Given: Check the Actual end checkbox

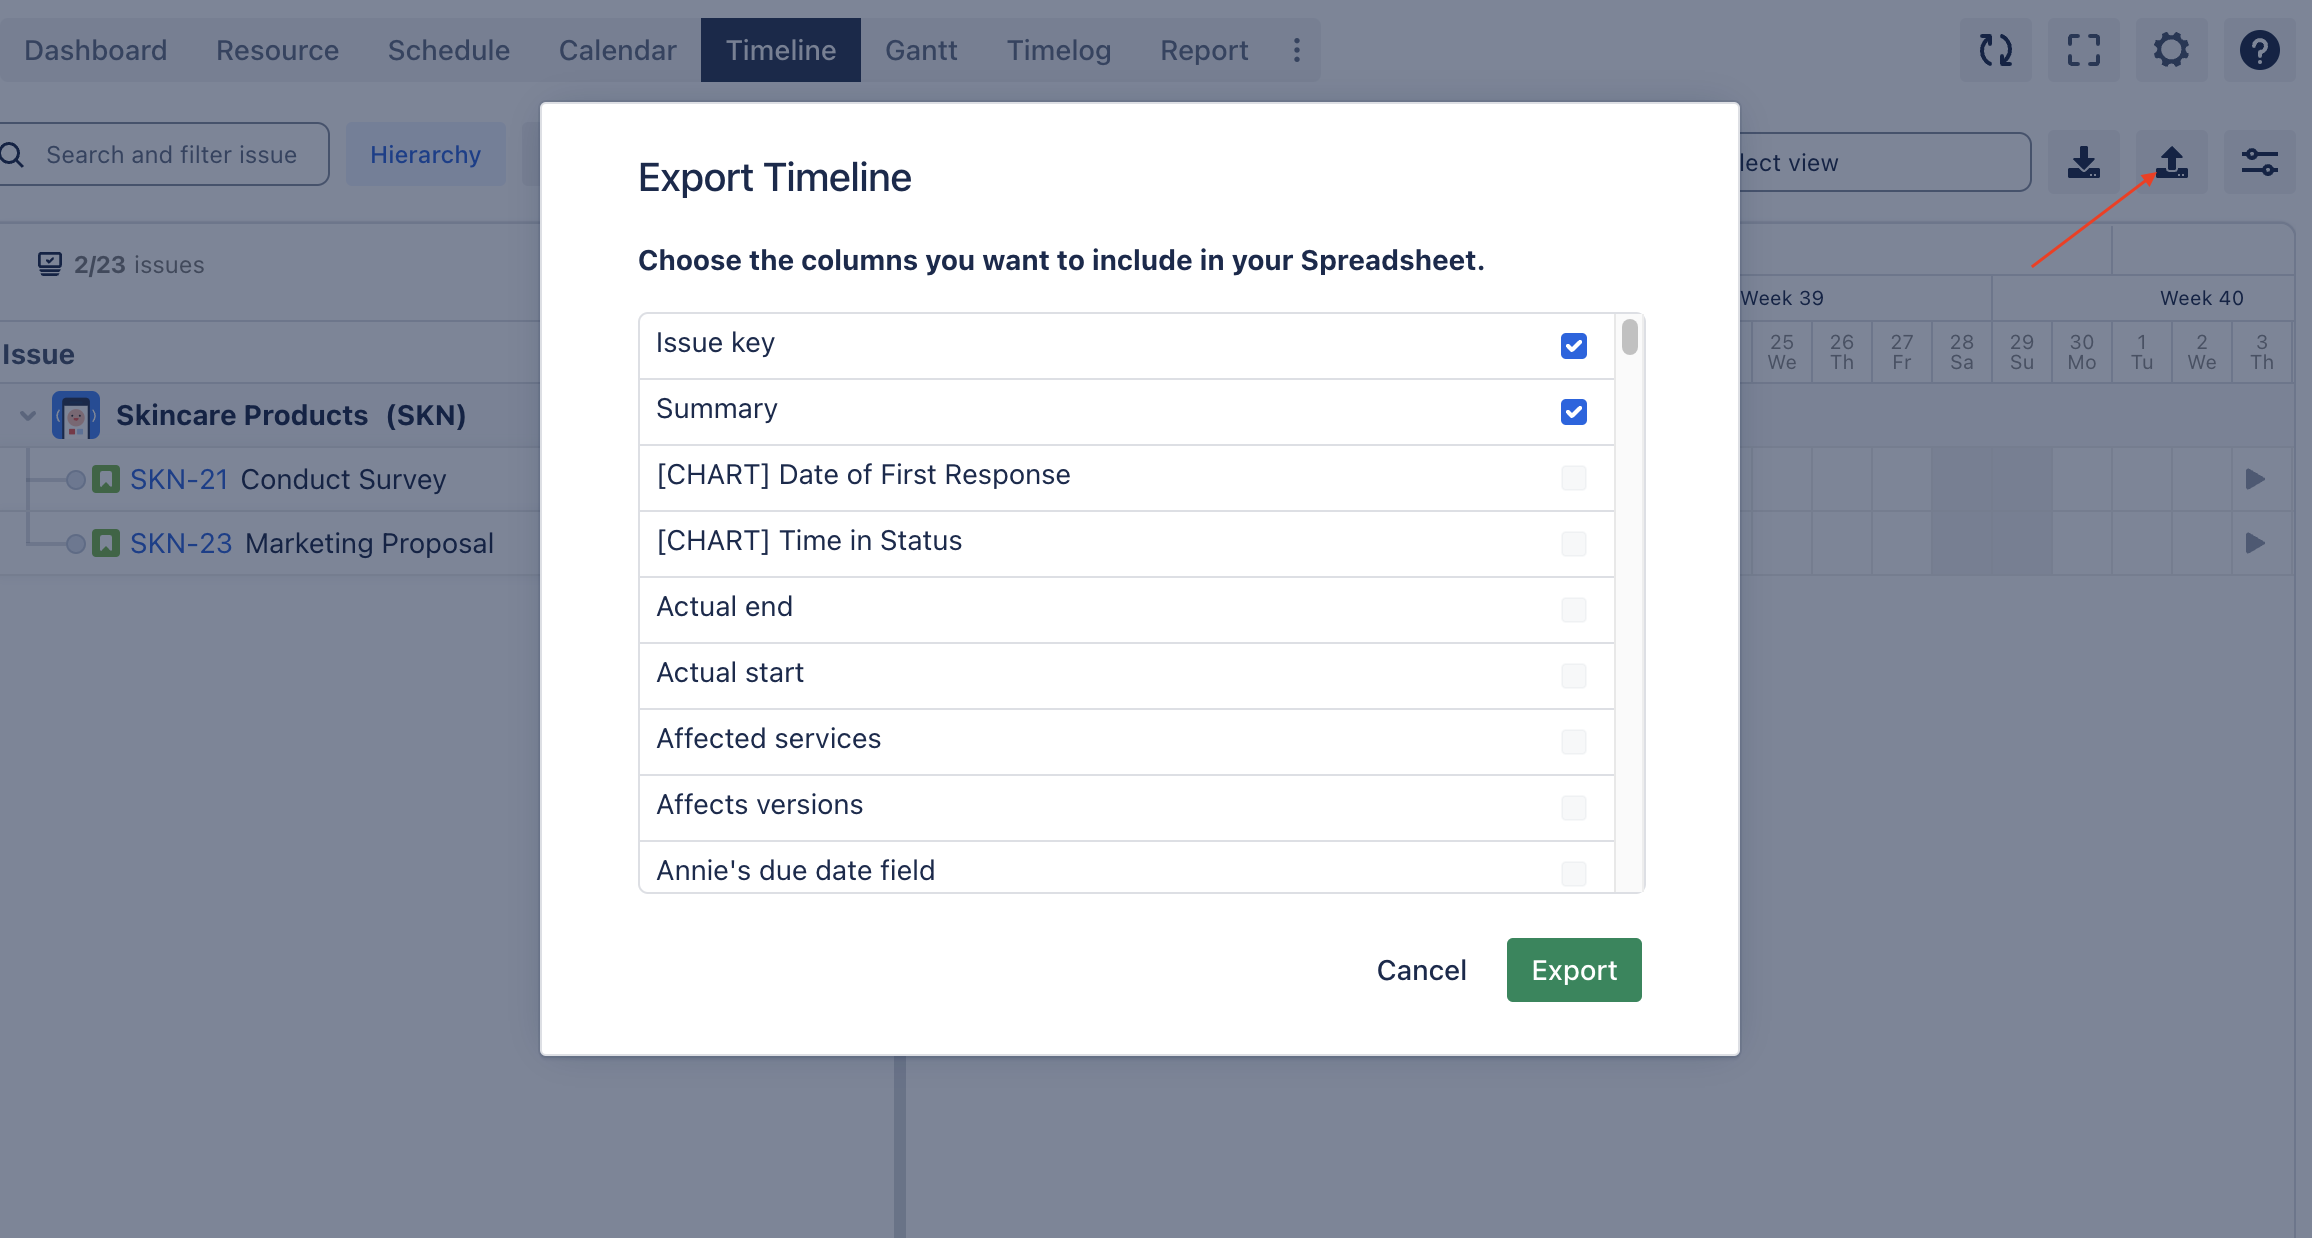Looking at the screenshot, I should 1573,610.
